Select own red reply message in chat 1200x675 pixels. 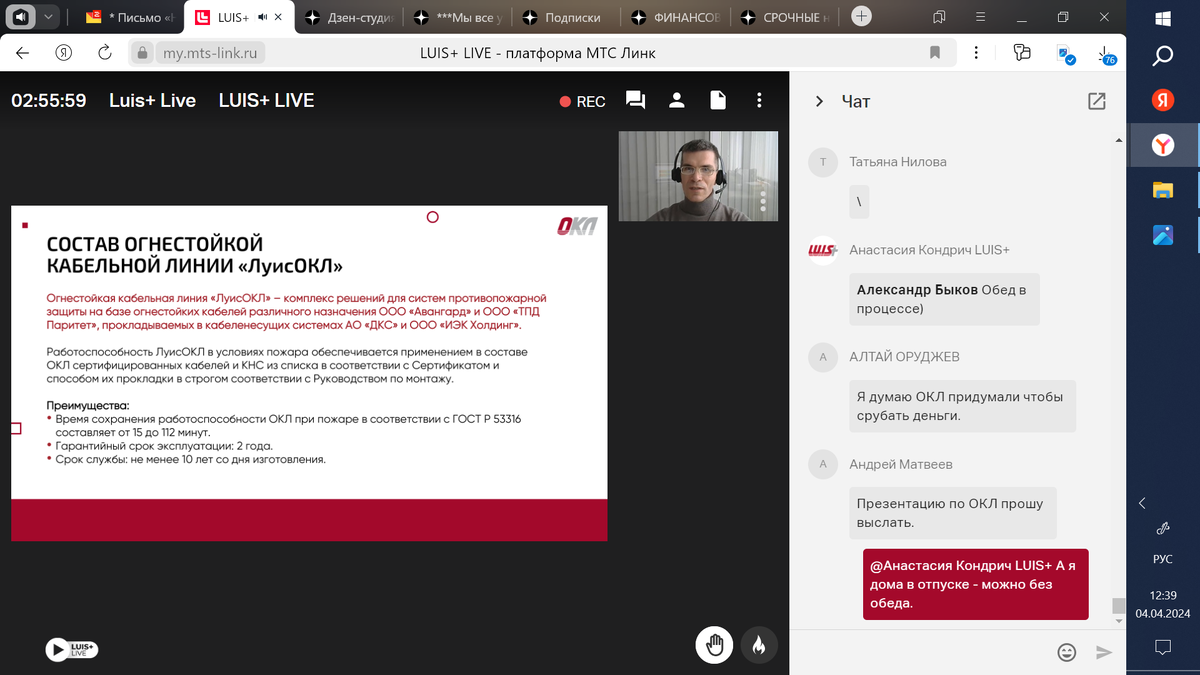pyautogui.click(x=976, y=584)
